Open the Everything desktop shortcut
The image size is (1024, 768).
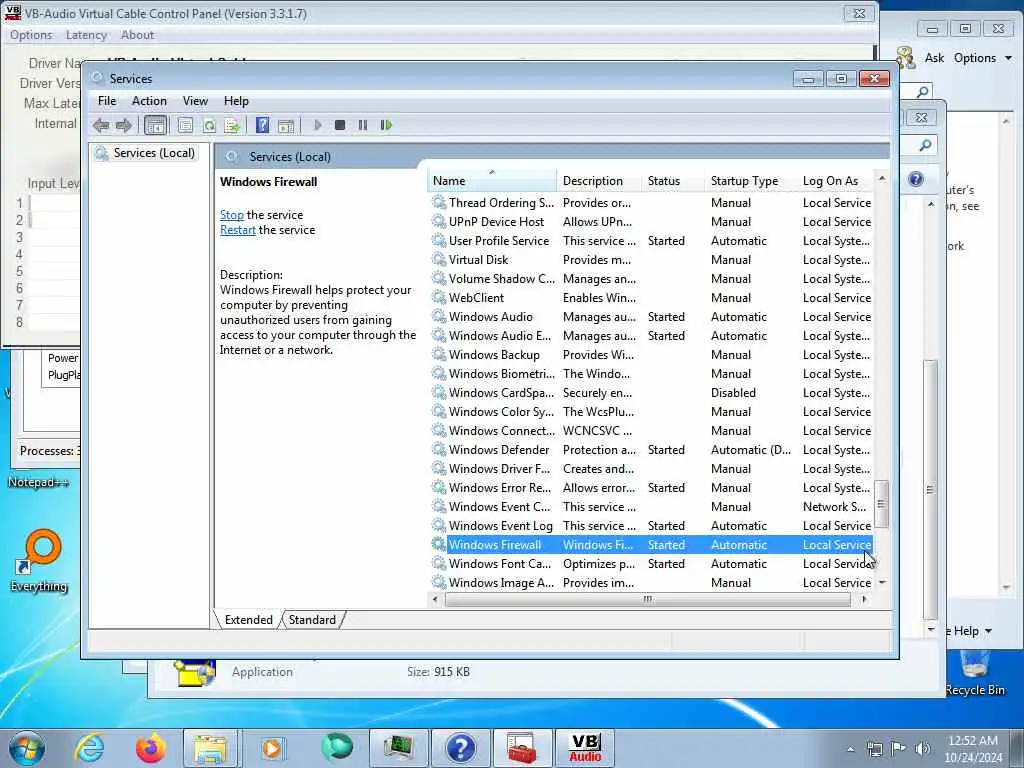point(39,561)
